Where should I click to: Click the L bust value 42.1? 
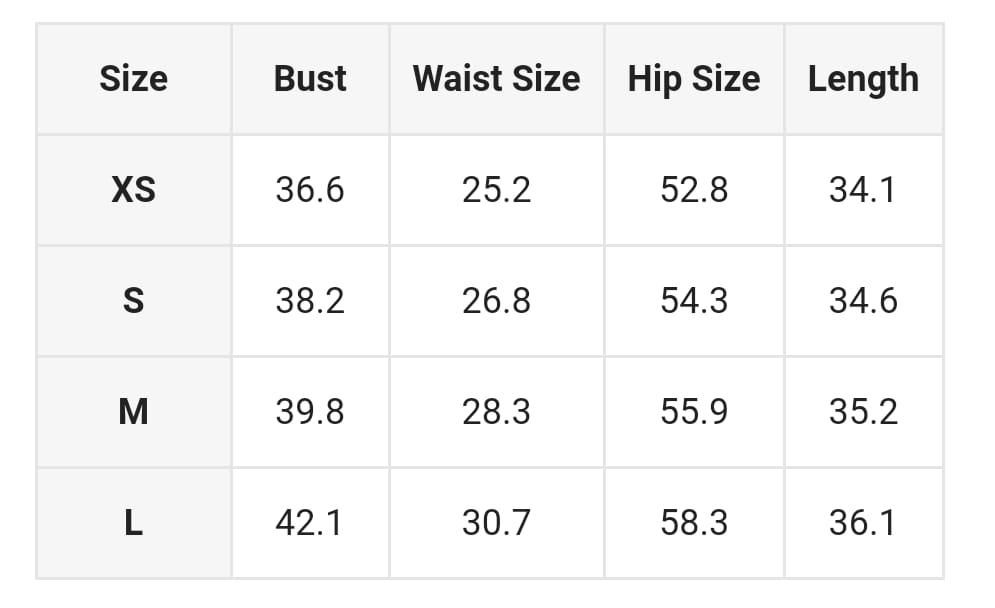(310, 522)
